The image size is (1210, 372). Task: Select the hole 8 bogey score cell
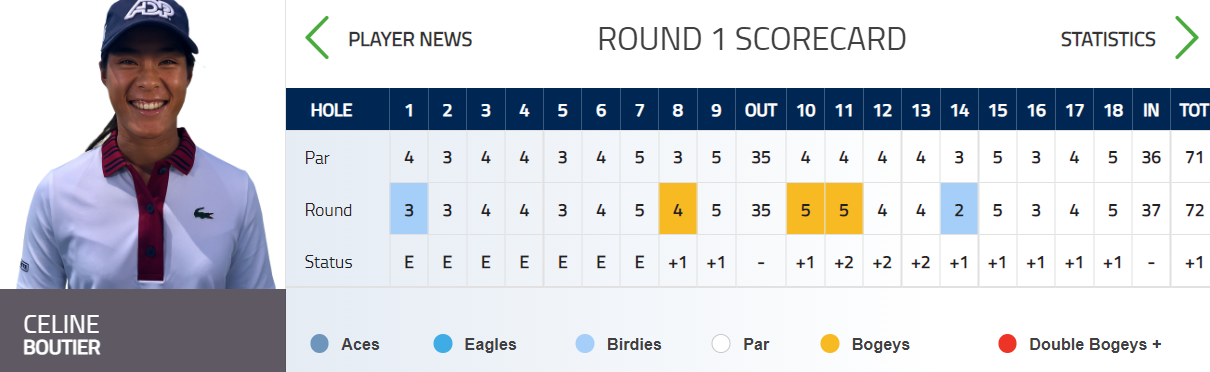(x=677, y=209)
